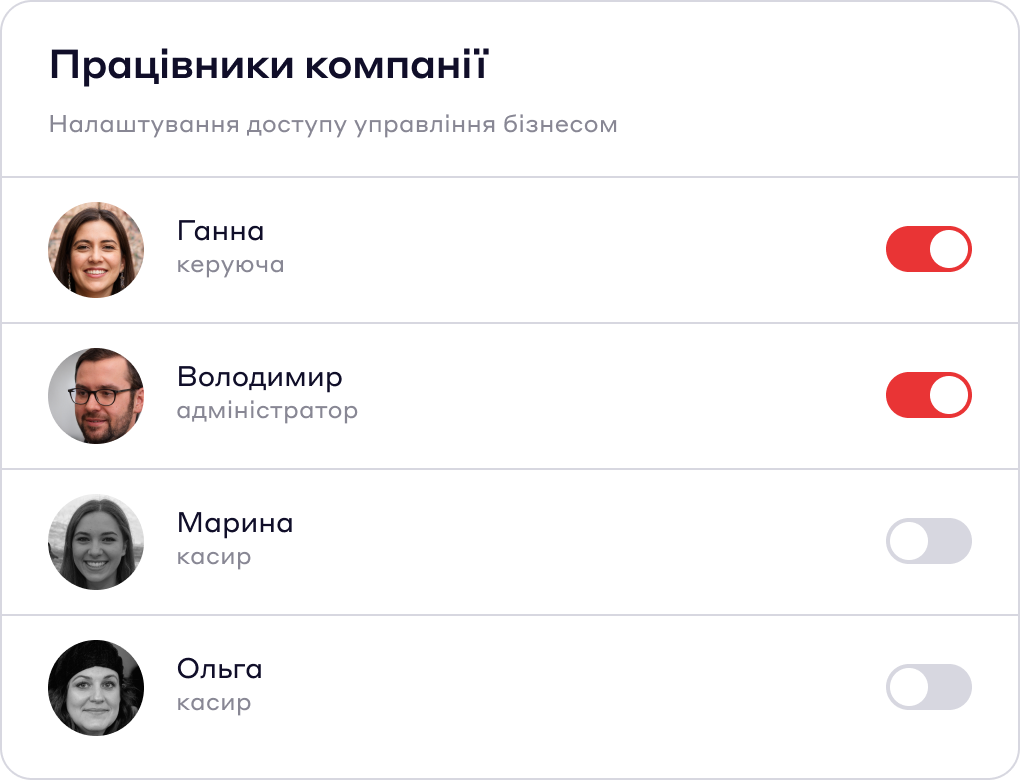The height and width of the screenshot is (780, 1020).
Task: Click Ольга's касир role label
Action: click(211, 702)
